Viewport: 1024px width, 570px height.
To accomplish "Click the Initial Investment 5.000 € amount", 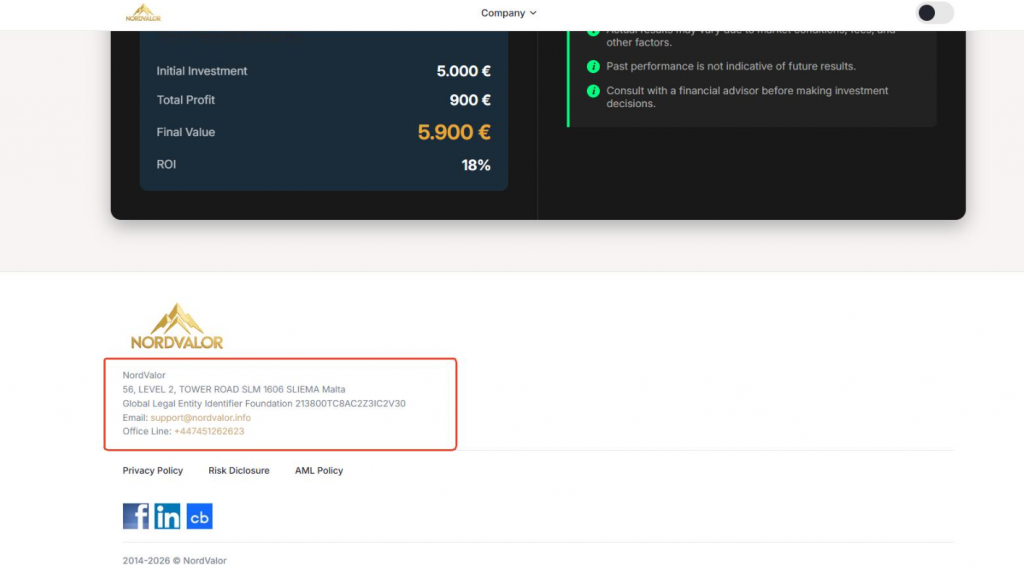I will [464, 71].
